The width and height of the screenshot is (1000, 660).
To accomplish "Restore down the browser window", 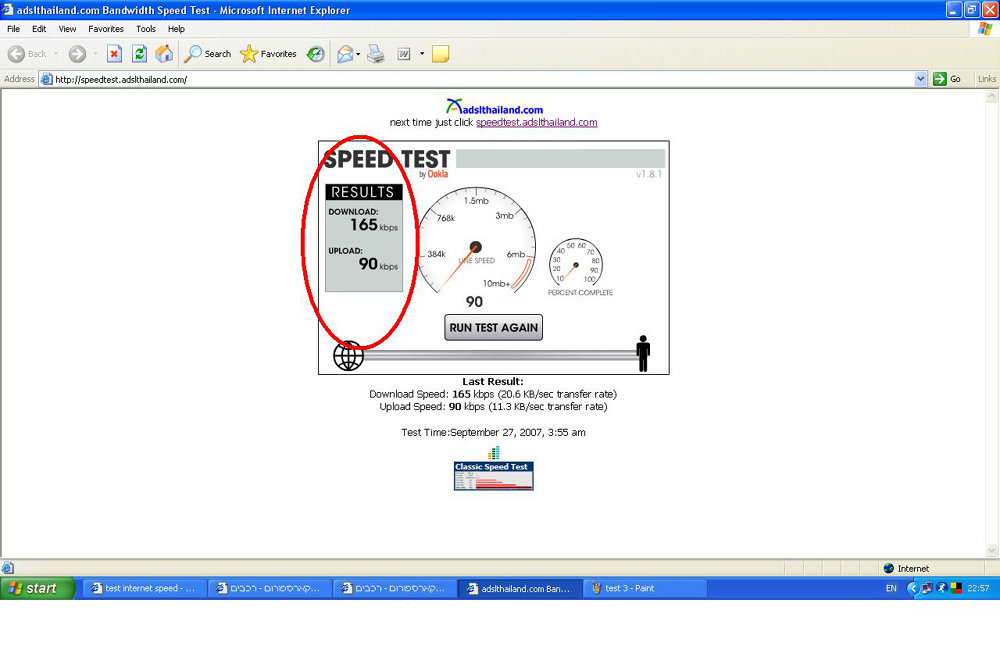I will (x=972, y=10).
